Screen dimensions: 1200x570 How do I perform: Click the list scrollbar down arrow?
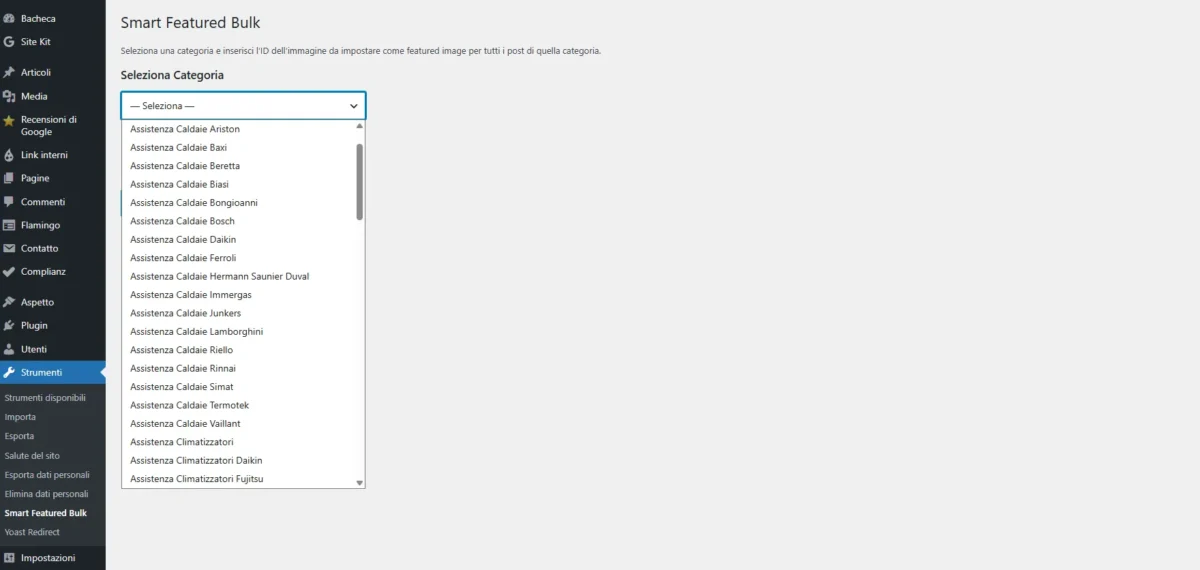360,483
